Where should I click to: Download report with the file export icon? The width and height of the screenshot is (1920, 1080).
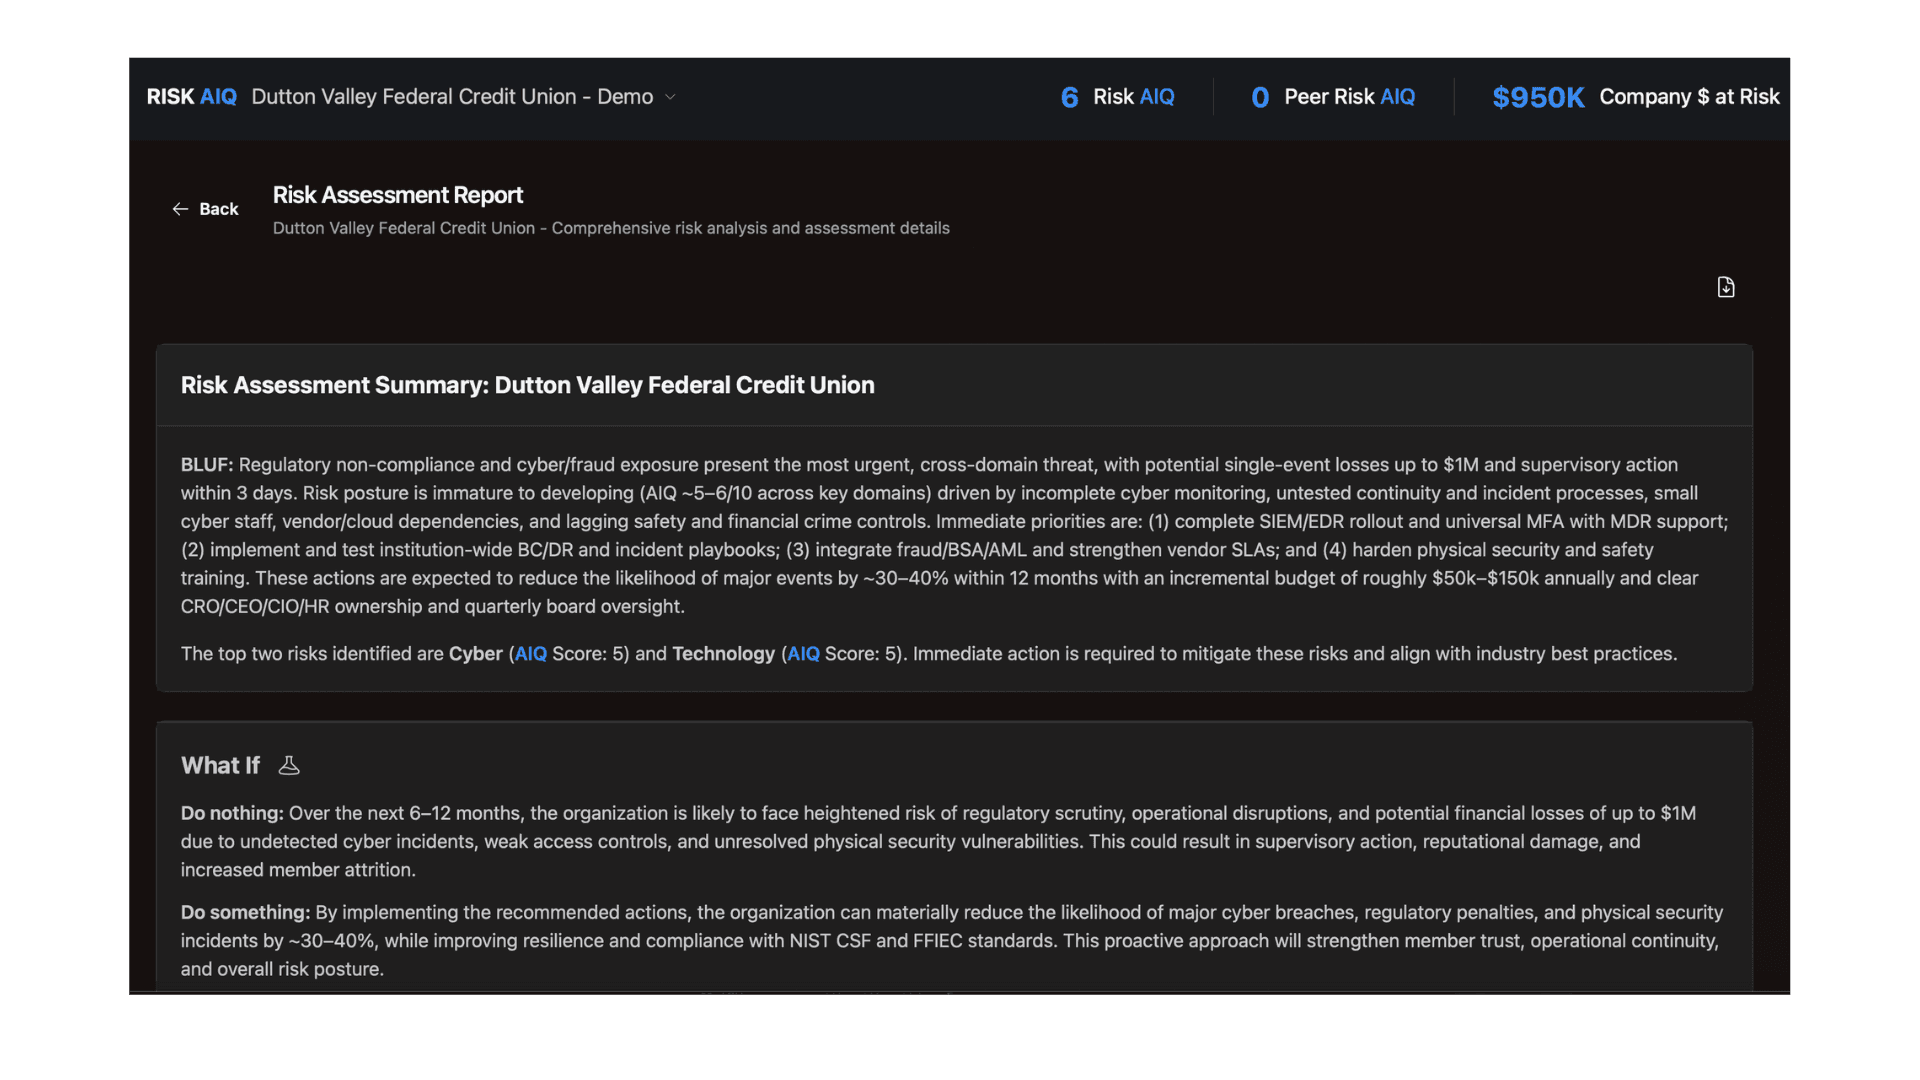pyautogui.click(x=1726, y=288)
